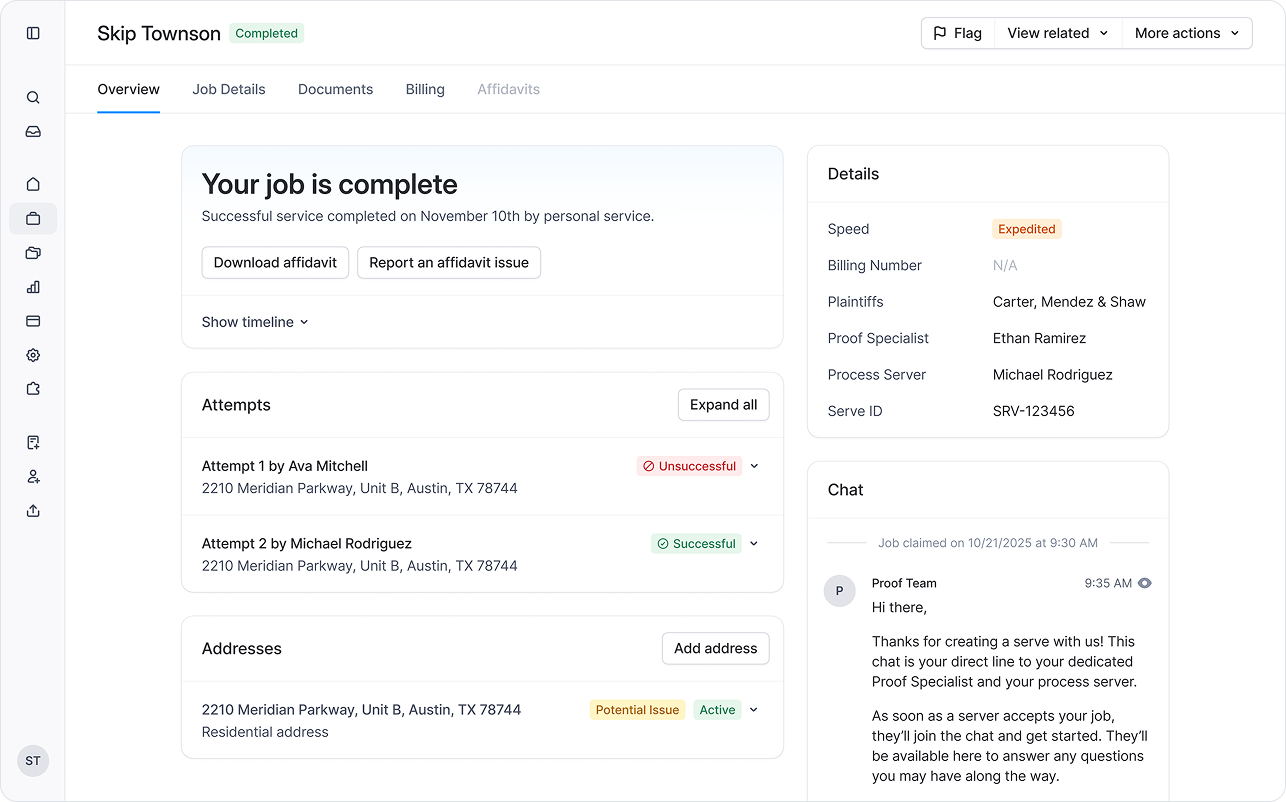Open the inbox icon in sidebar
1286x802 pixels.
[33, 132]
